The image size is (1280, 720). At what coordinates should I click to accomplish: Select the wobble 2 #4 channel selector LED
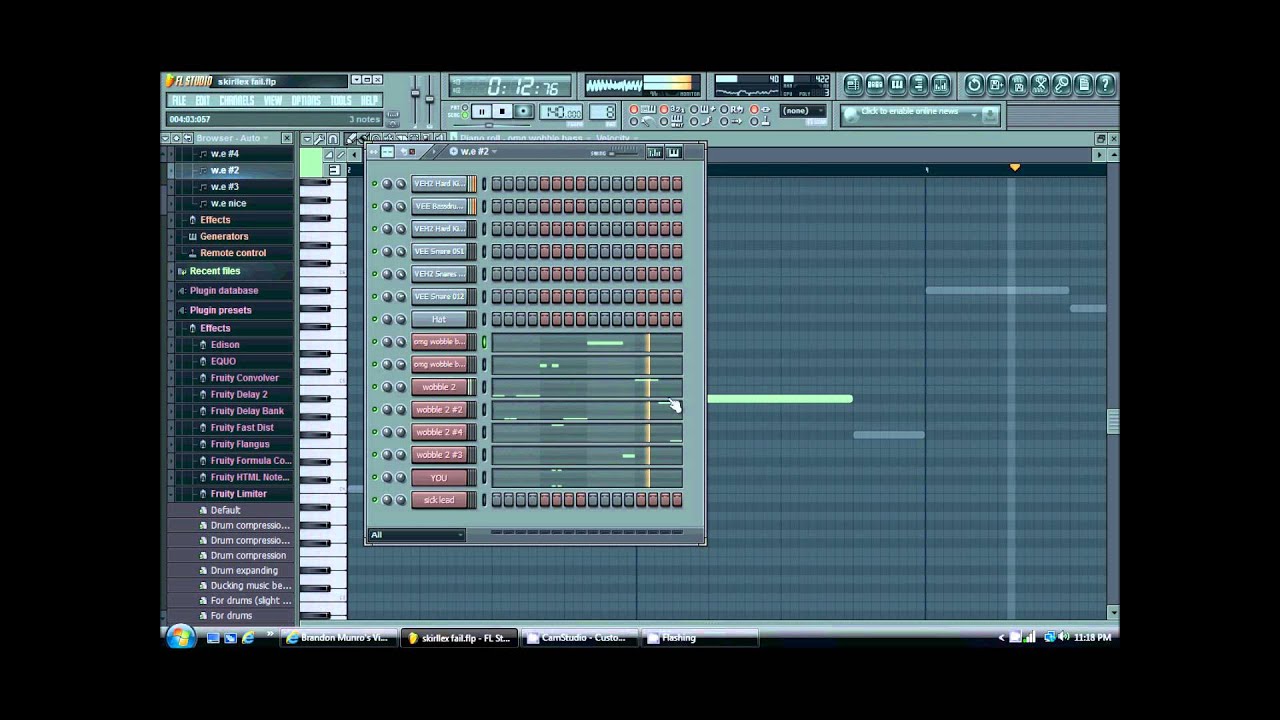[484, 432]
